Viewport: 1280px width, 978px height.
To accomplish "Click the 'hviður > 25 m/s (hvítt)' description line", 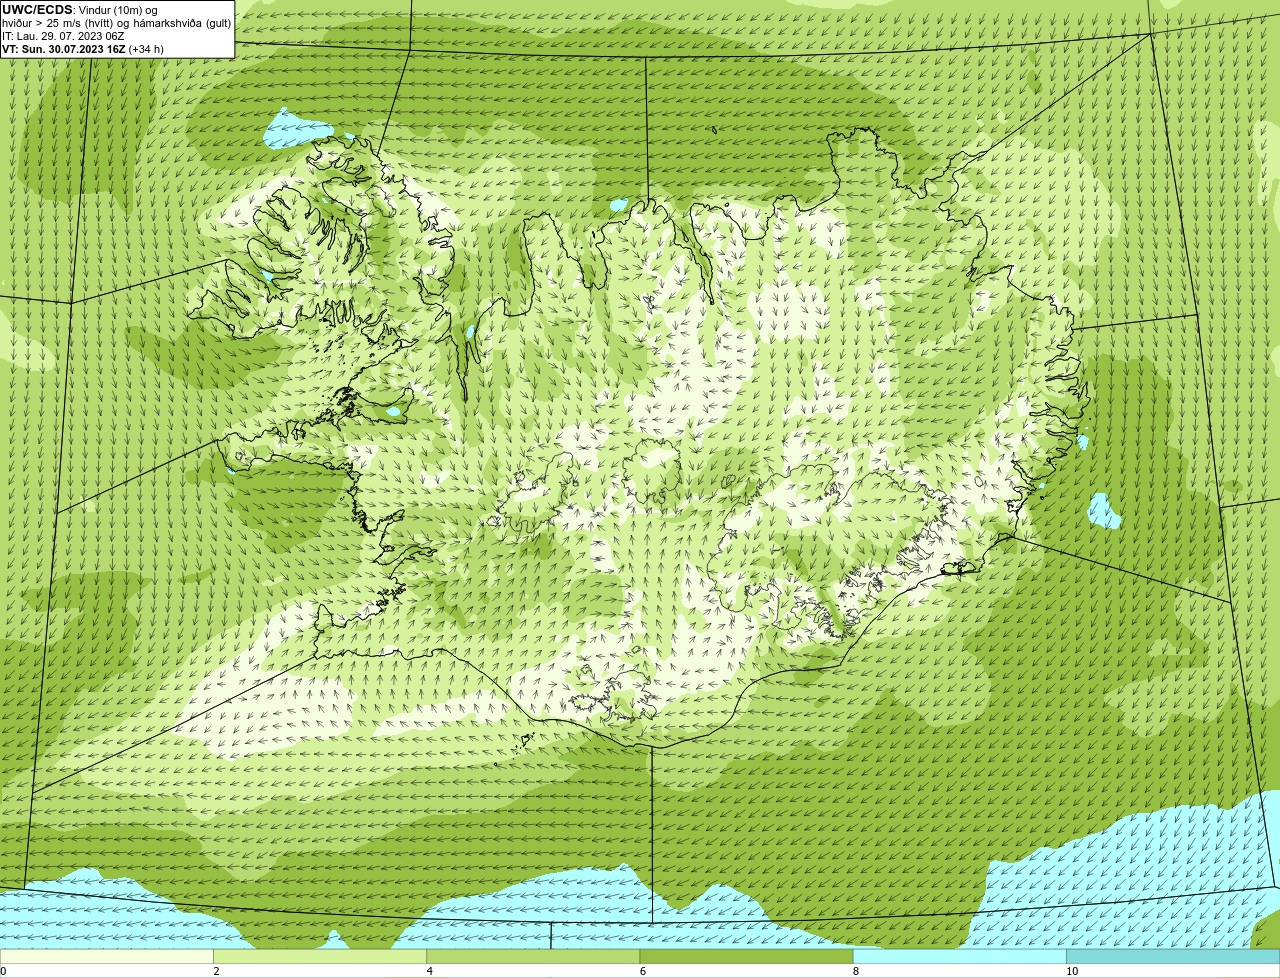I will (x=116, y=23).
